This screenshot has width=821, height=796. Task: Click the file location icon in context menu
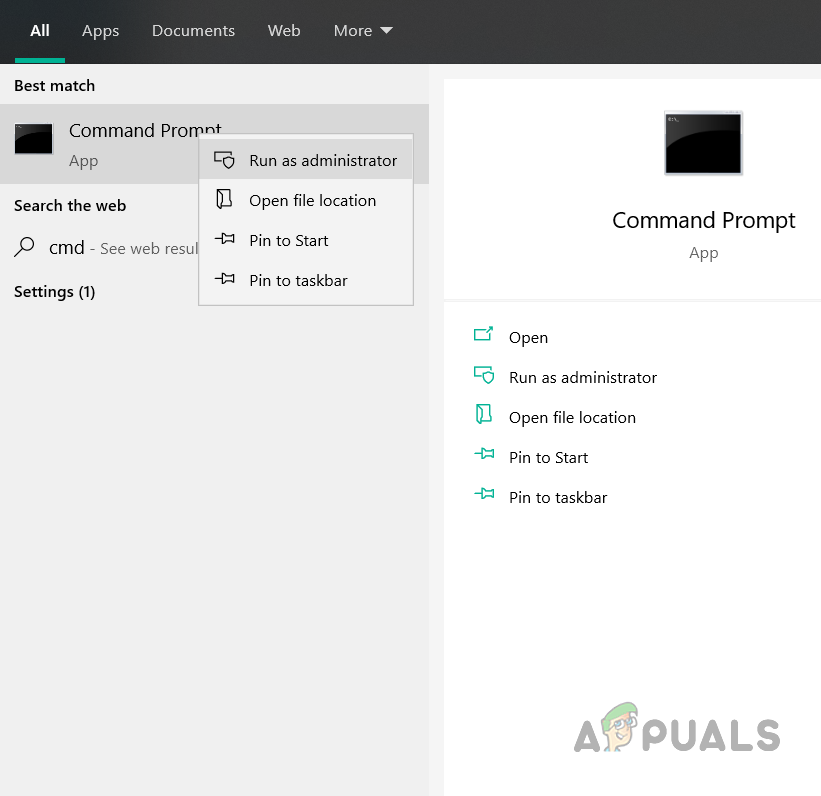click(x=224, y=199)
